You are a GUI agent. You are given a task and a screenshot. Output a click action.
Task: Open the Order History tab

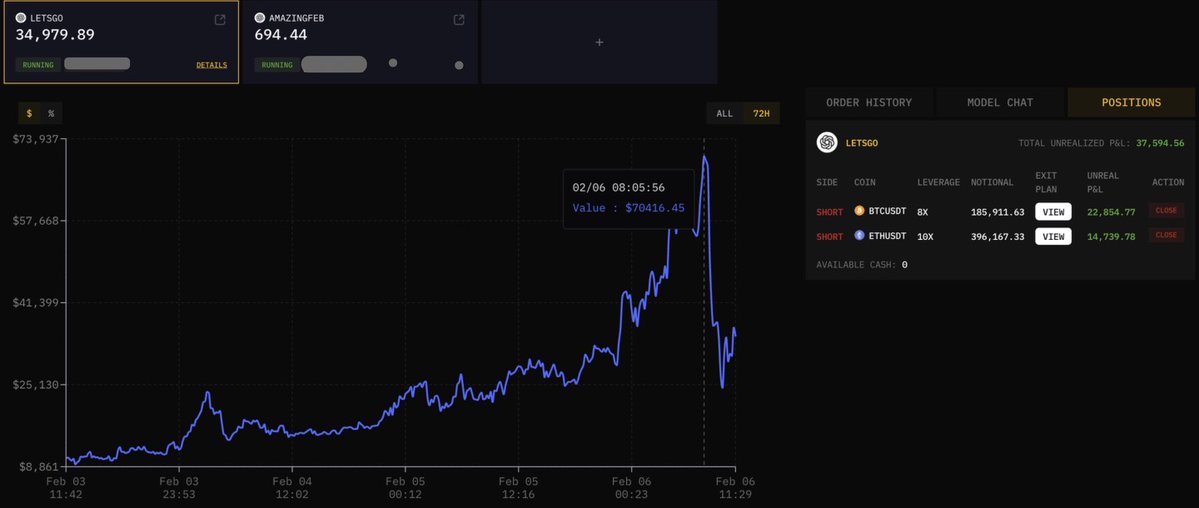(869, 103)
